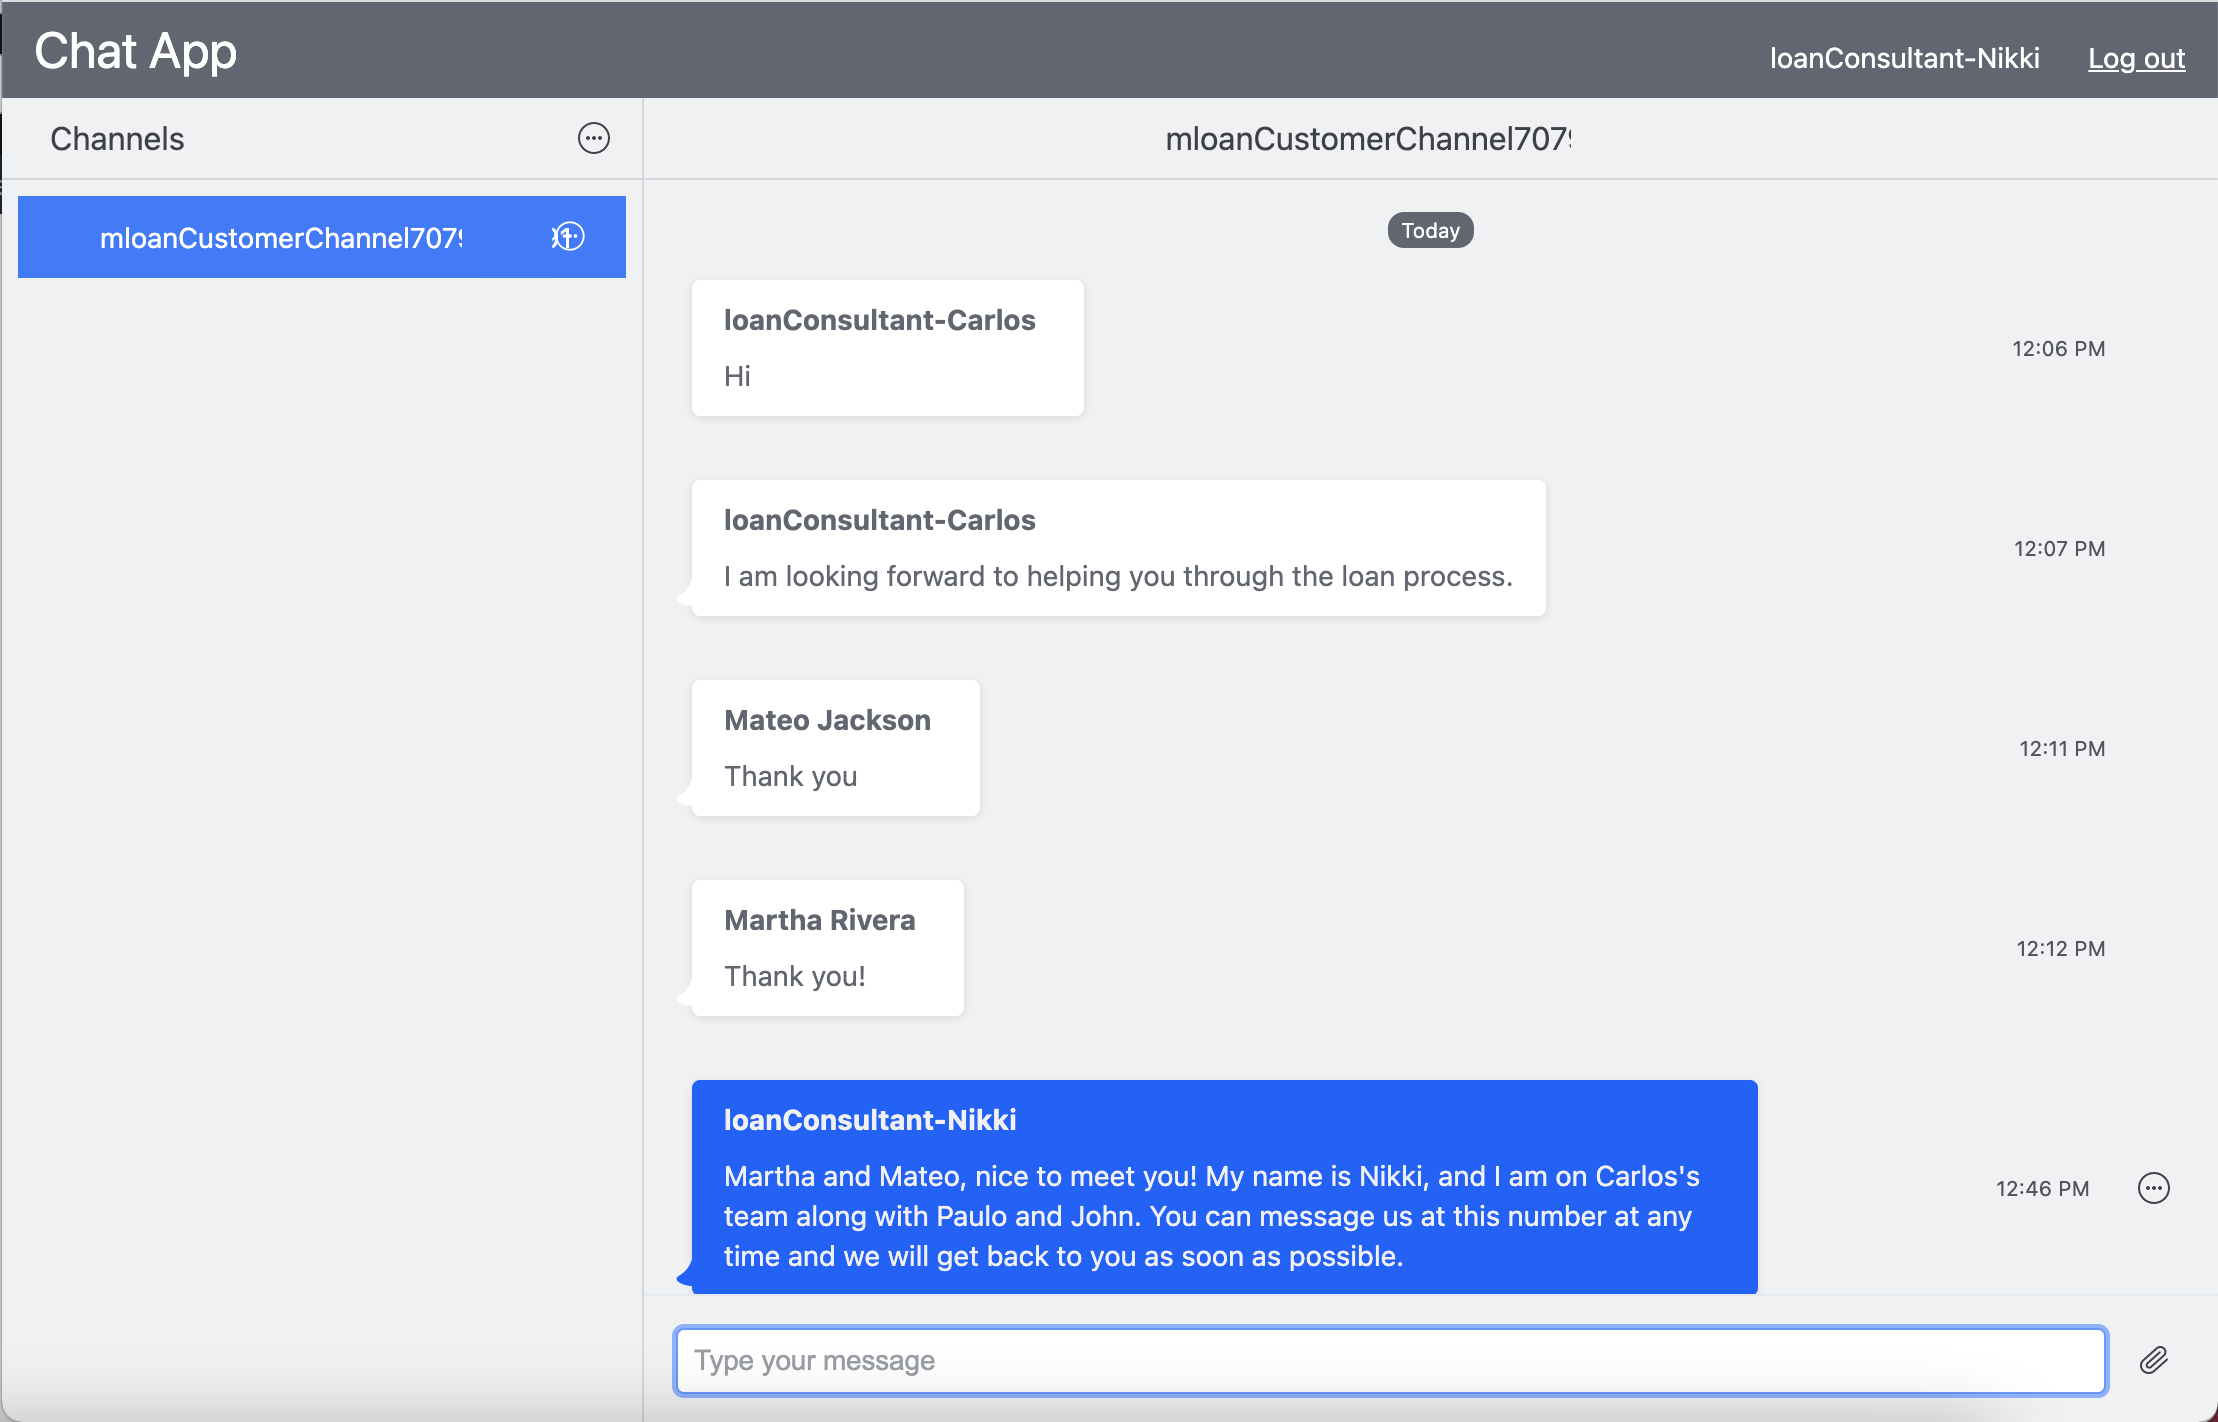Open the Channels panel ellipsis menu

click(593, 138)
